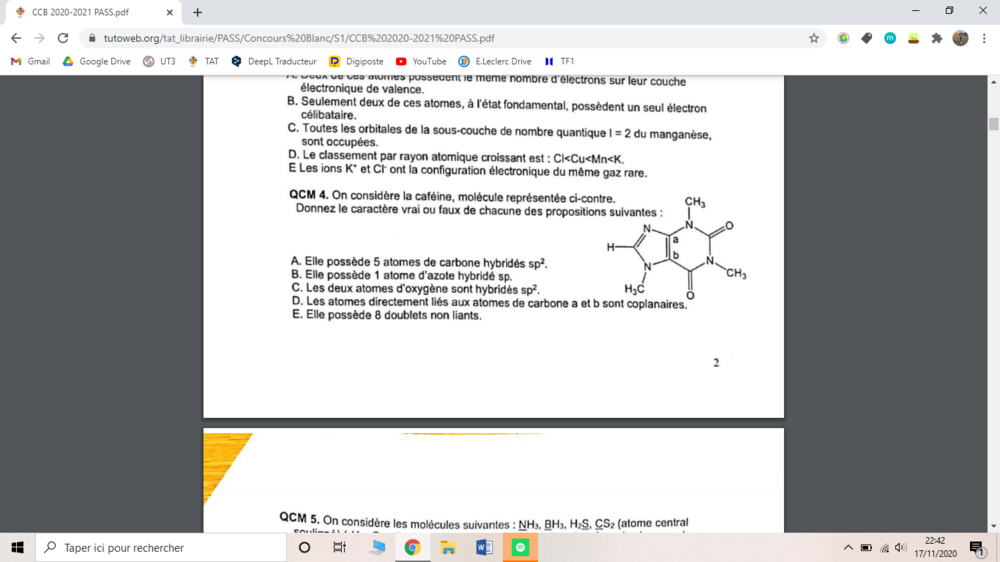Go back to the previous page
This screenshot has width=1000, height=562.
tap(16, 38)
